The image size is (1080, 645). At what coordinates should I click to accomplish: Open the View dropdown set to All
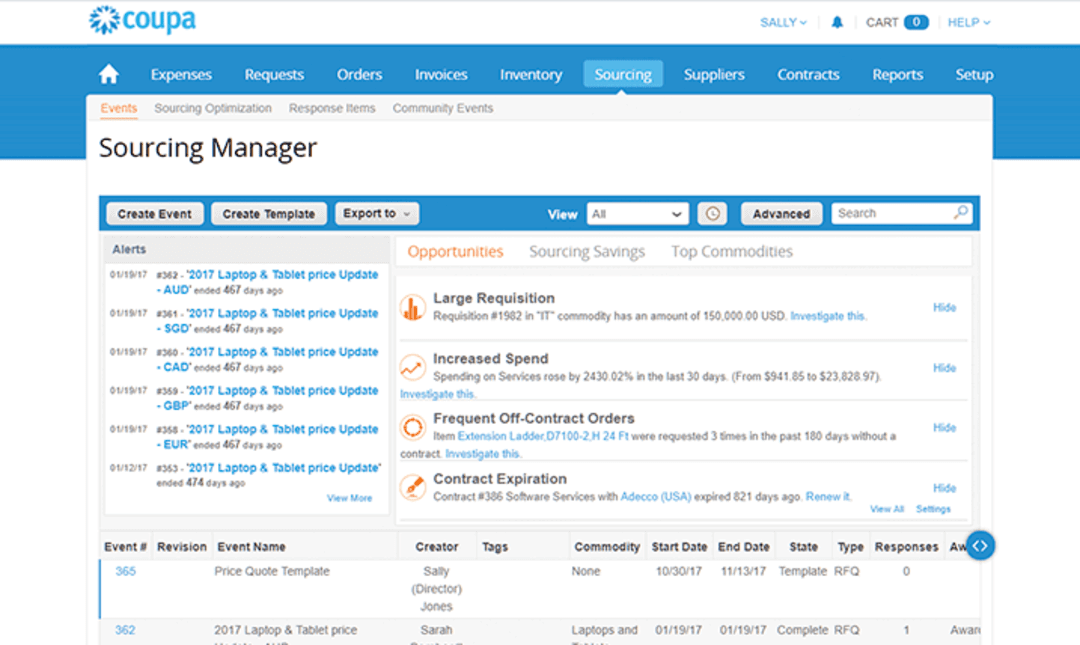(x=637, y=213)
